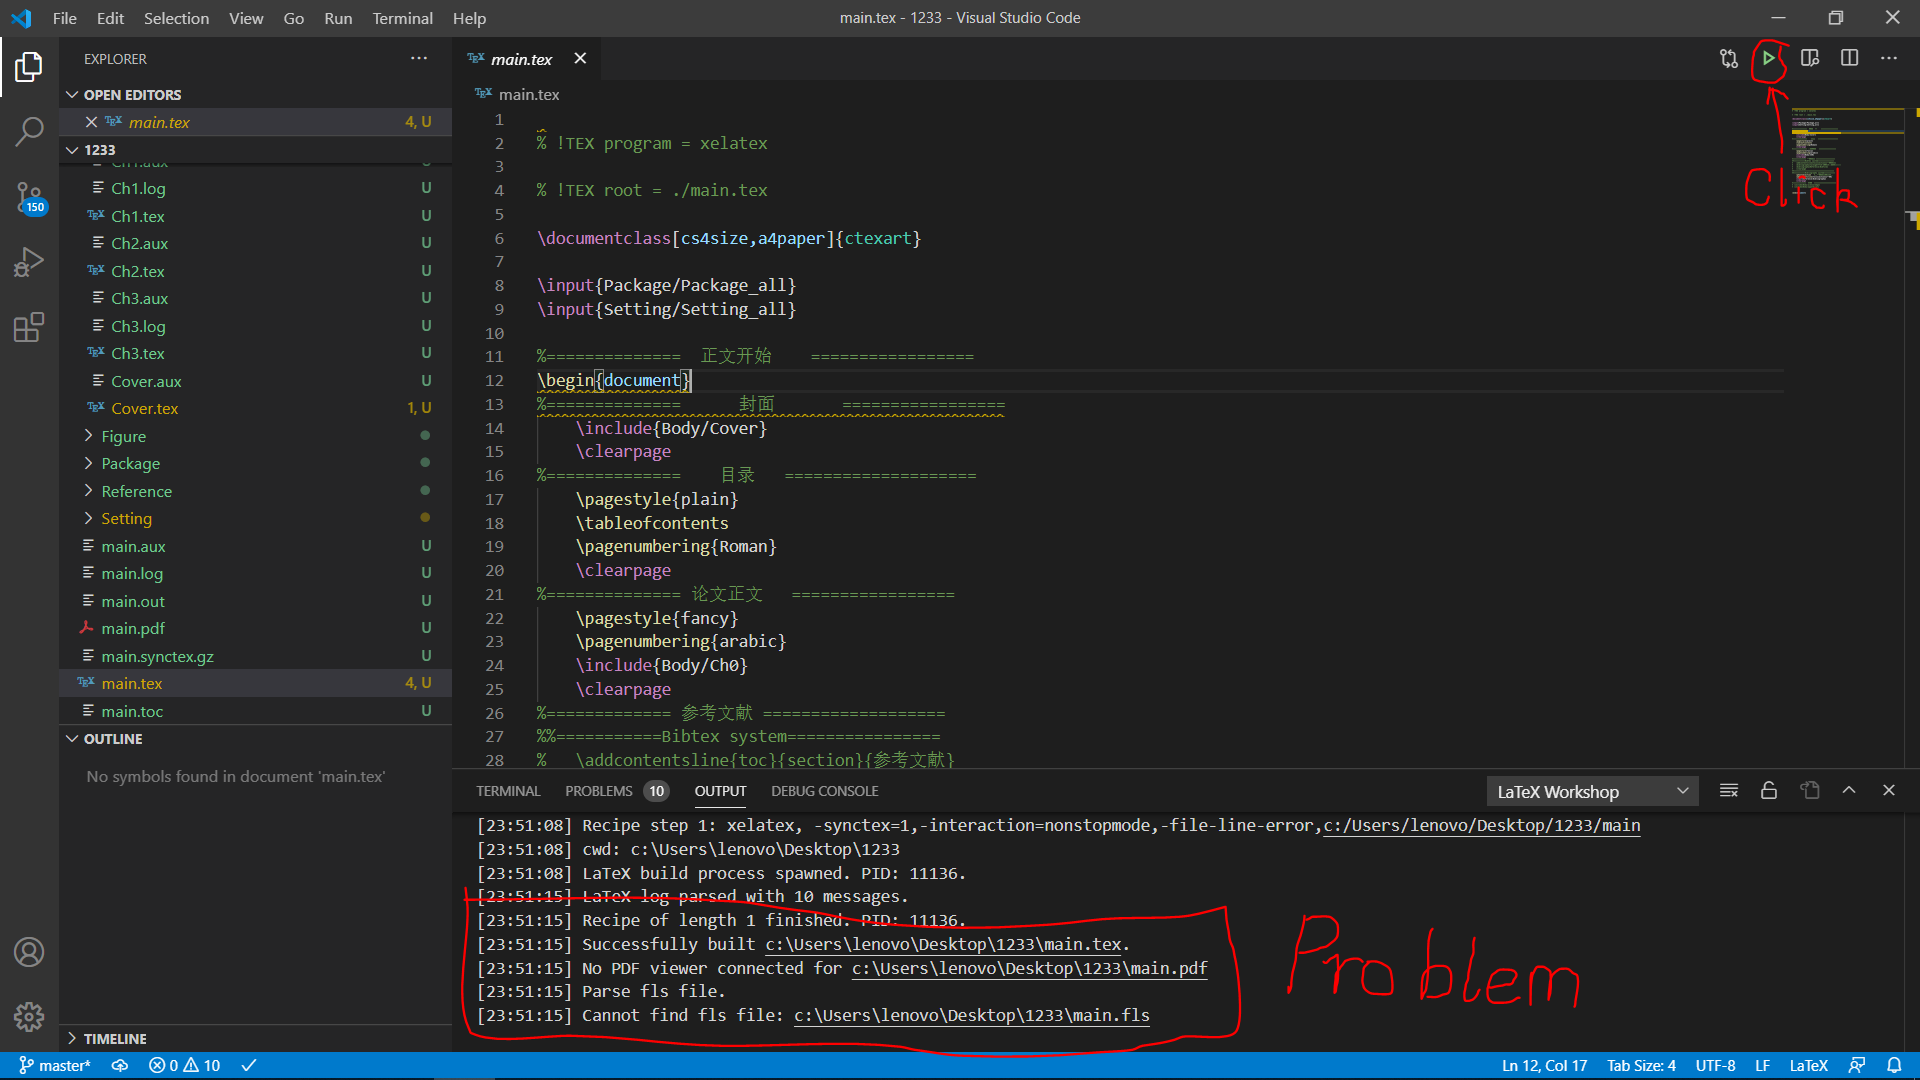Image resolution: width=1920 pixels, height=1080 pixels.
Task: Click errors and warnings status count
Action: coord(184,1065)
